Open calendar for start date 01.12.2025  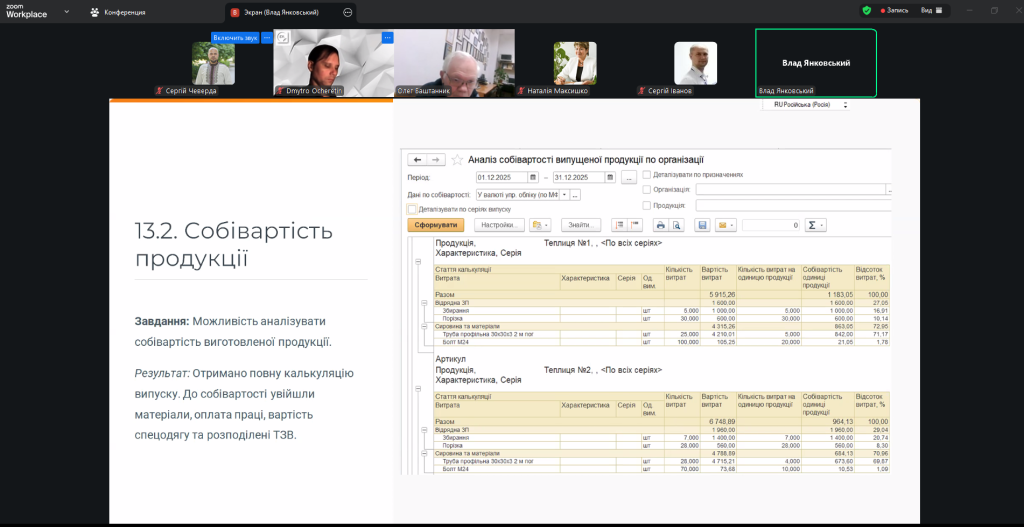point(533,177)
